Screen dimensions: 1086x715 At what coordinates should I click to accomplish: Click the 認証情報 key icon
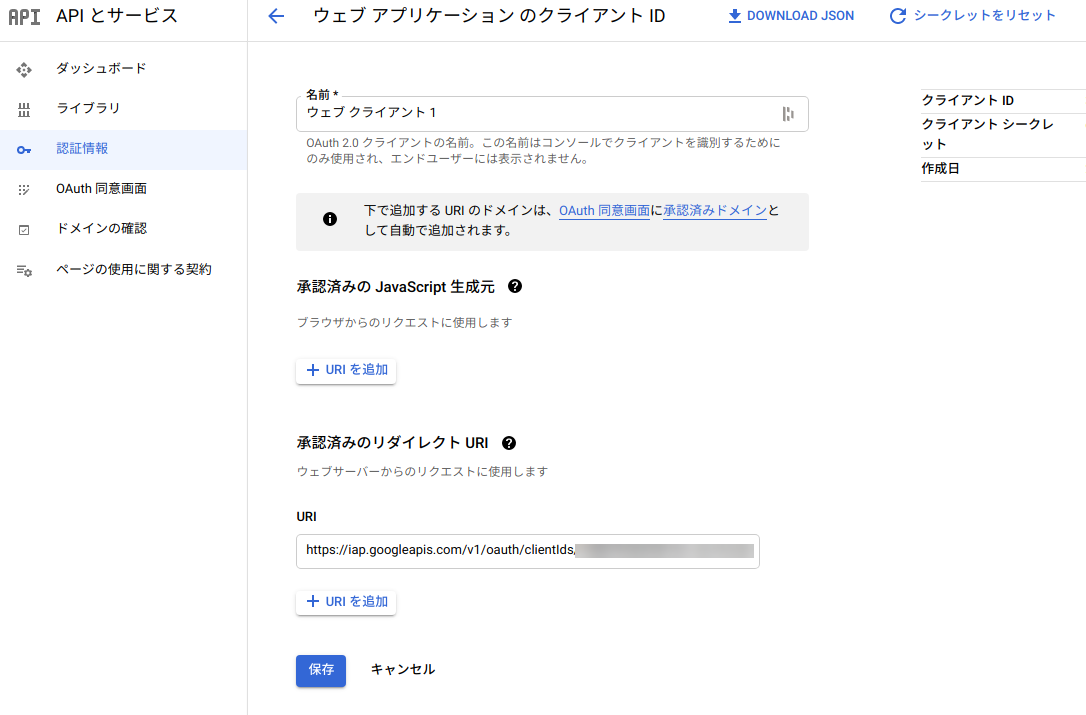coord(23,148)
